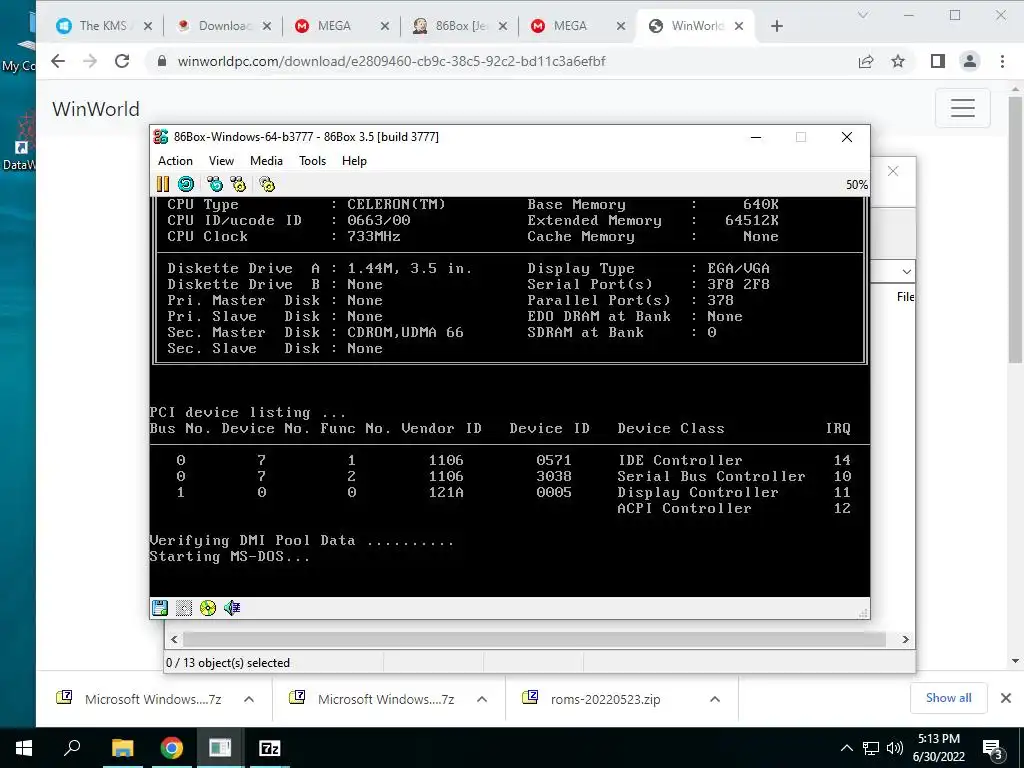Open taskbar search
1024x768 pixels.
(x=72, y=748)
